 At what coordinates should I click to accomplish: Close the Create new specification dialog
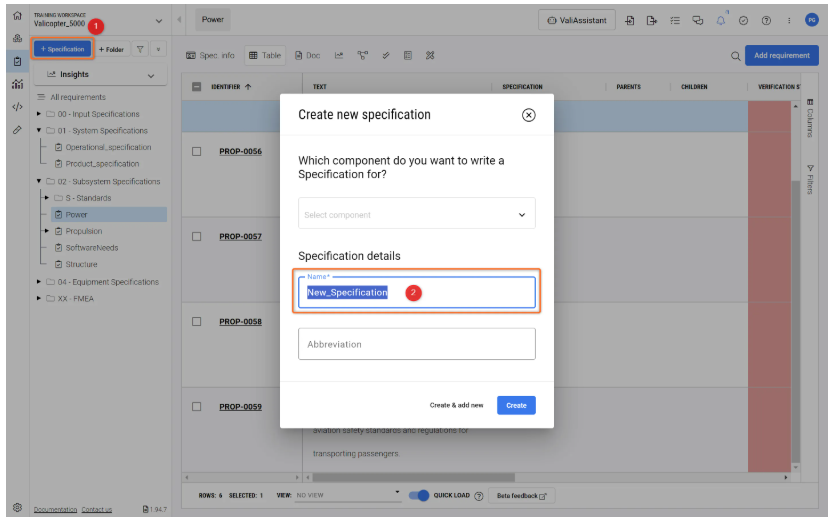529,115
